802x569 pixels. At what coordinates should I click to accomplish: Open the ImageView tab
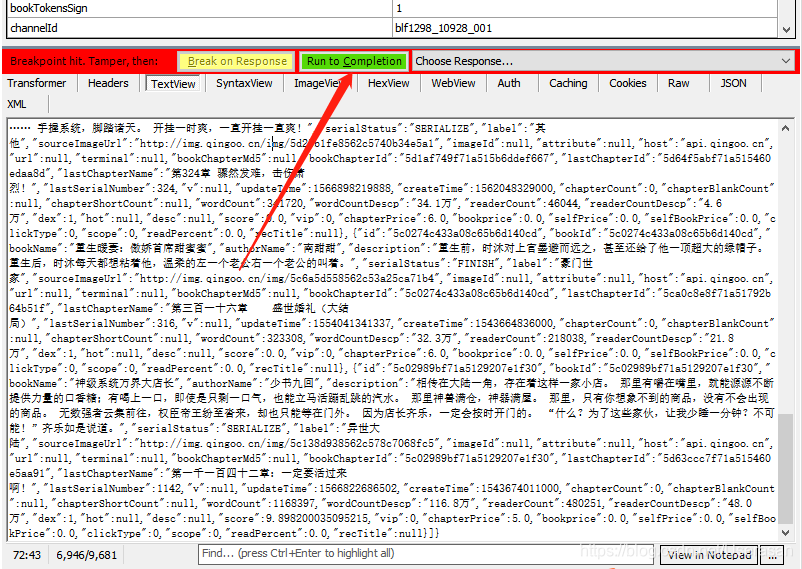pos(318,83)
